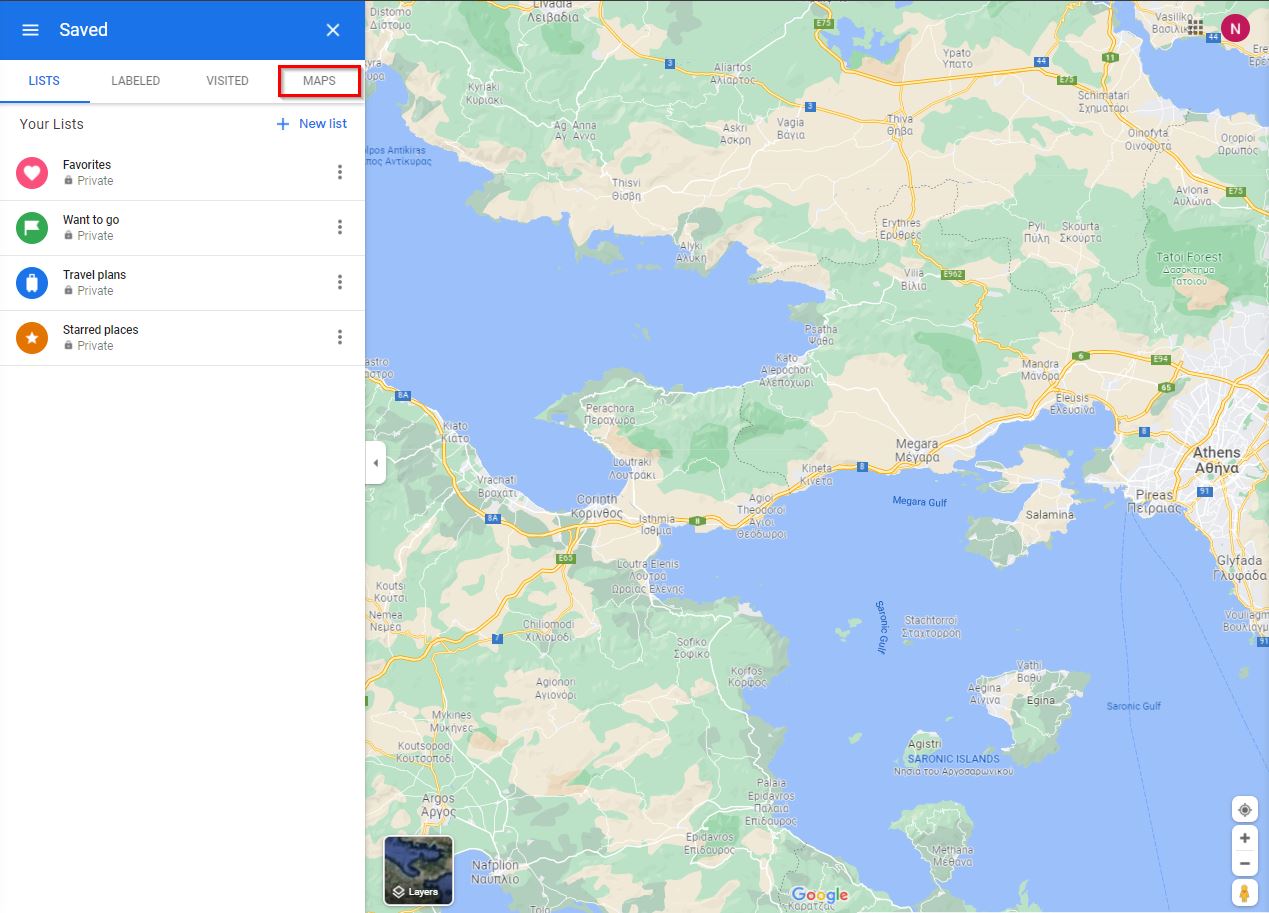Open the hamburger main menu
Screen dimensions: 1269x913
pos(30,30)
